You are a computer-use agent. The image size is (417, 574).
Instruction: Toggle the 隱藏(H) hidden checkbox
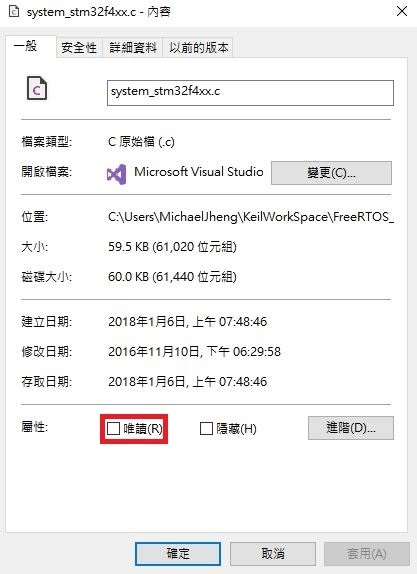point(206,429)
